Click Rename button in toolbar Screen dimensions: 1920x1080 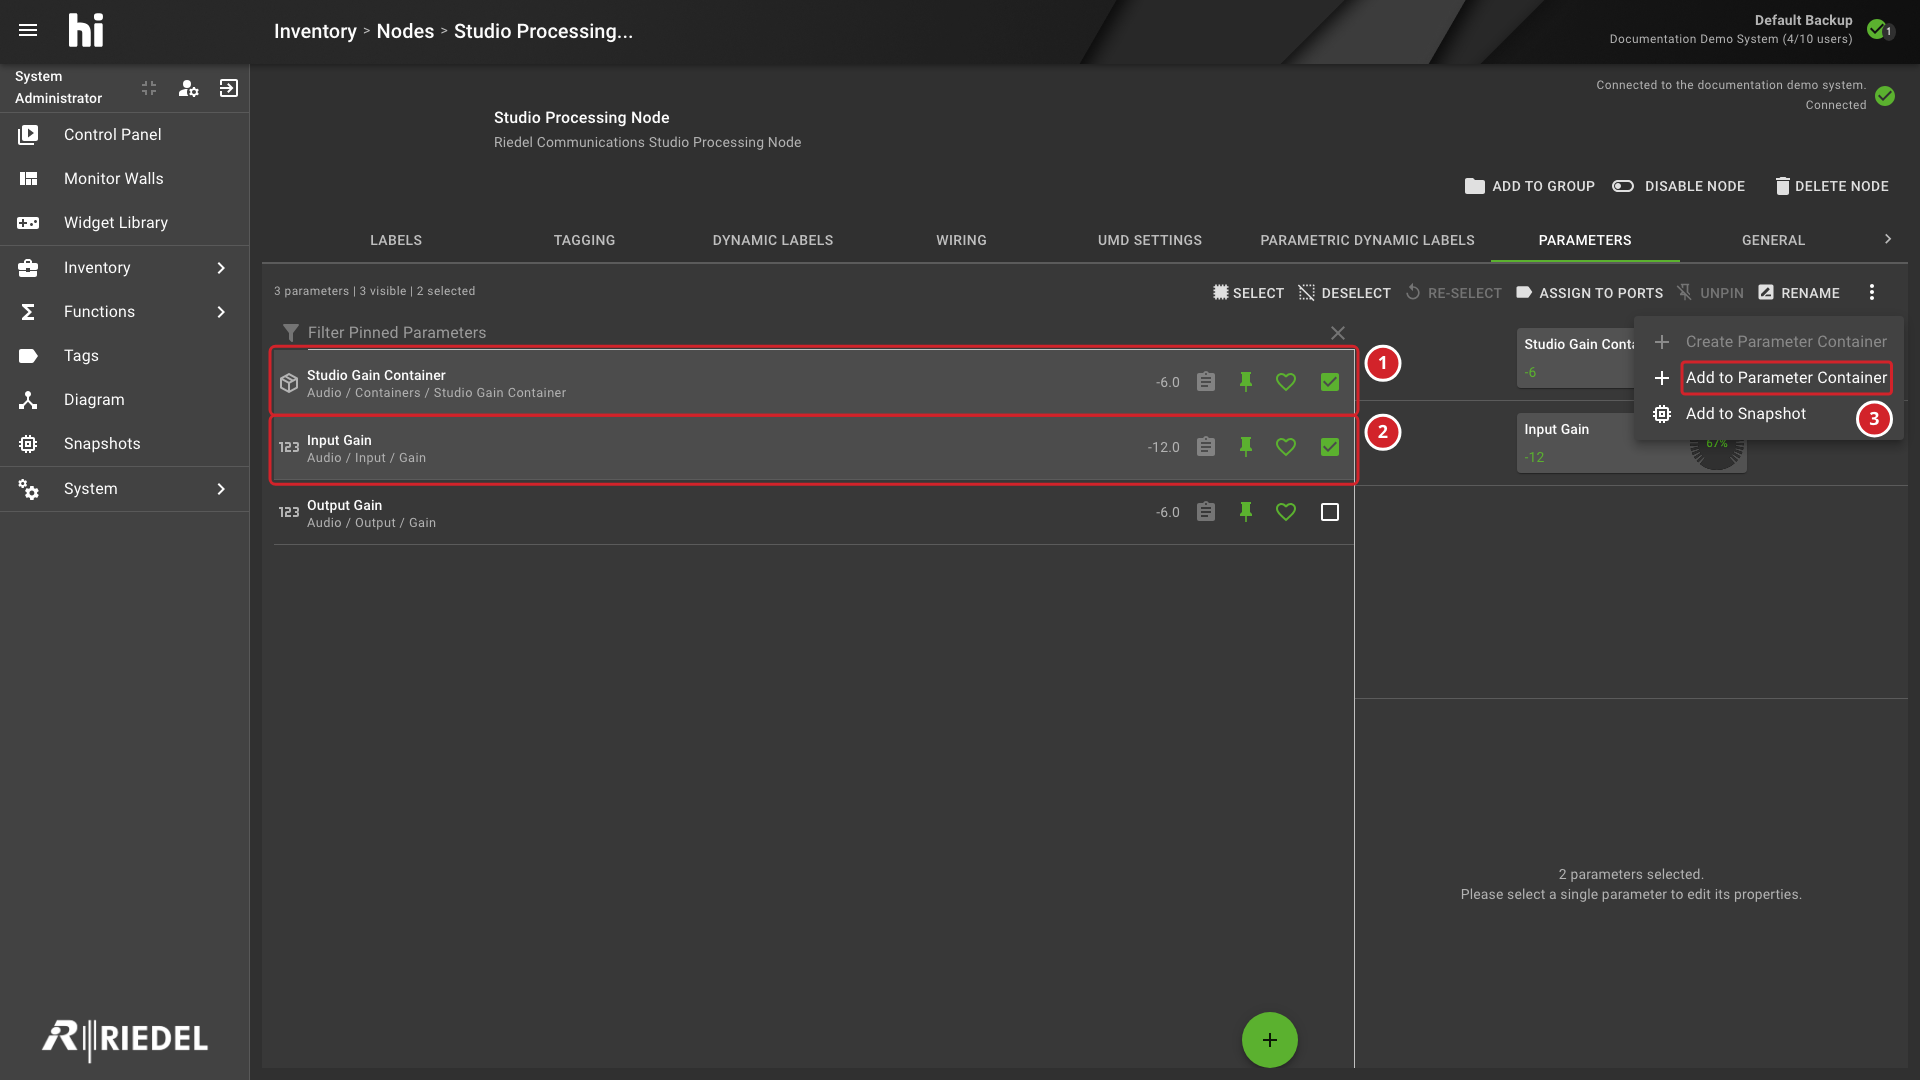(1798, 293)
